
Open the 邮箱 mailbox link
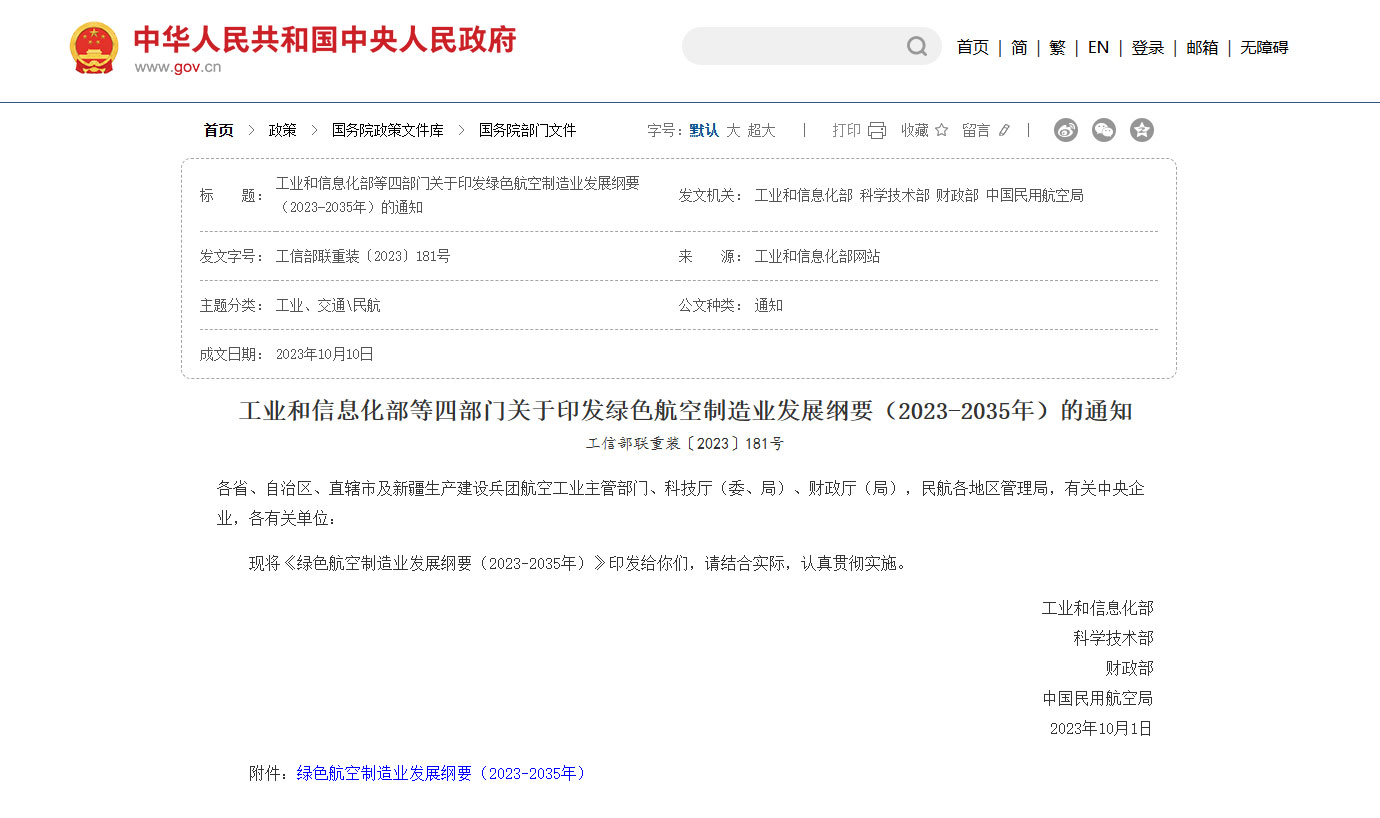pos(1202,47)
